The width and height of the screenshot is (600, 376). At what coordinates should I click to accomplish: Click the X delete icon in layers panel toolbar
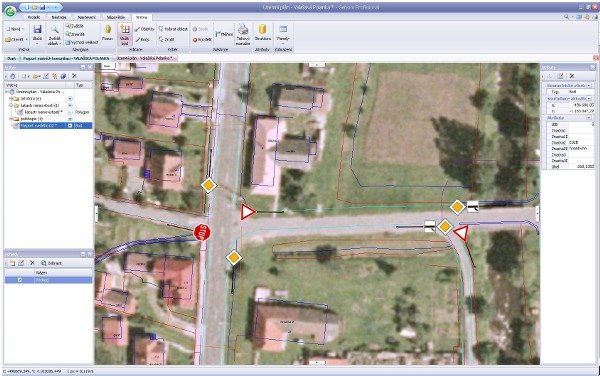(74, 76)
